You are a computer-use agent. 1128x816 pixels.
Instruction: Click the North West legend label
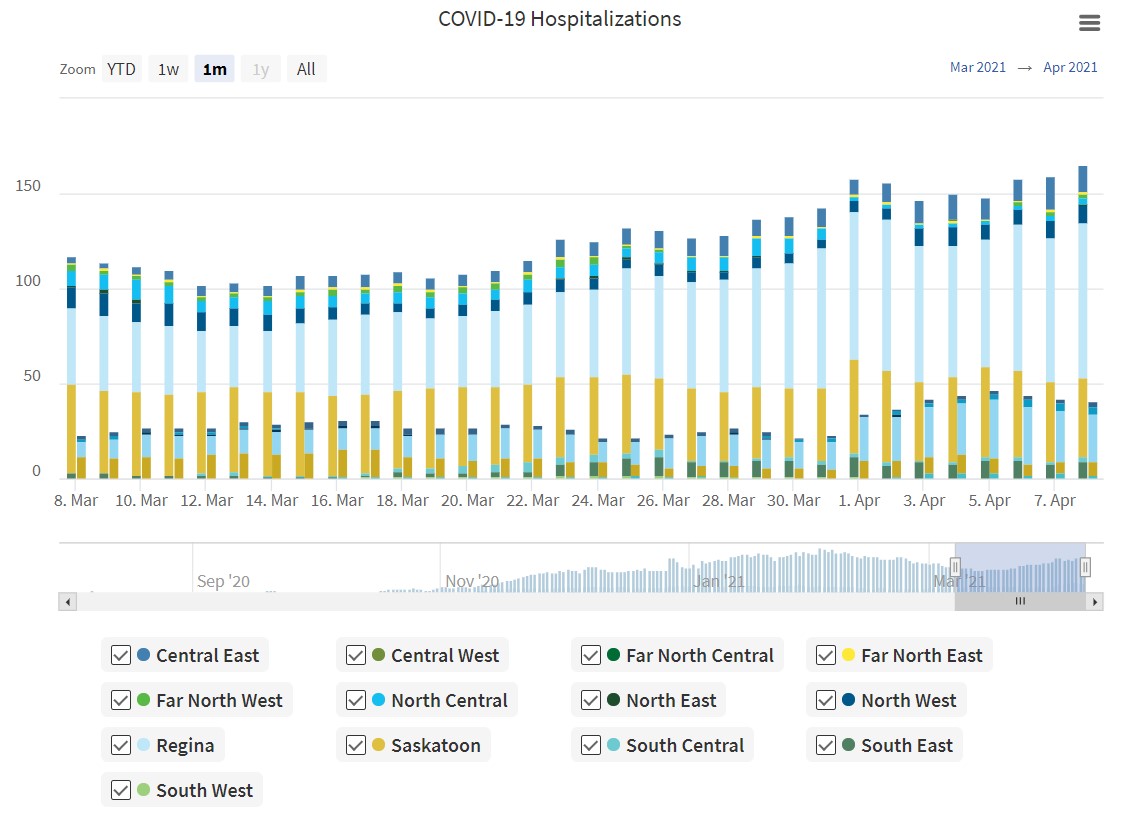(x=909, y=700)
